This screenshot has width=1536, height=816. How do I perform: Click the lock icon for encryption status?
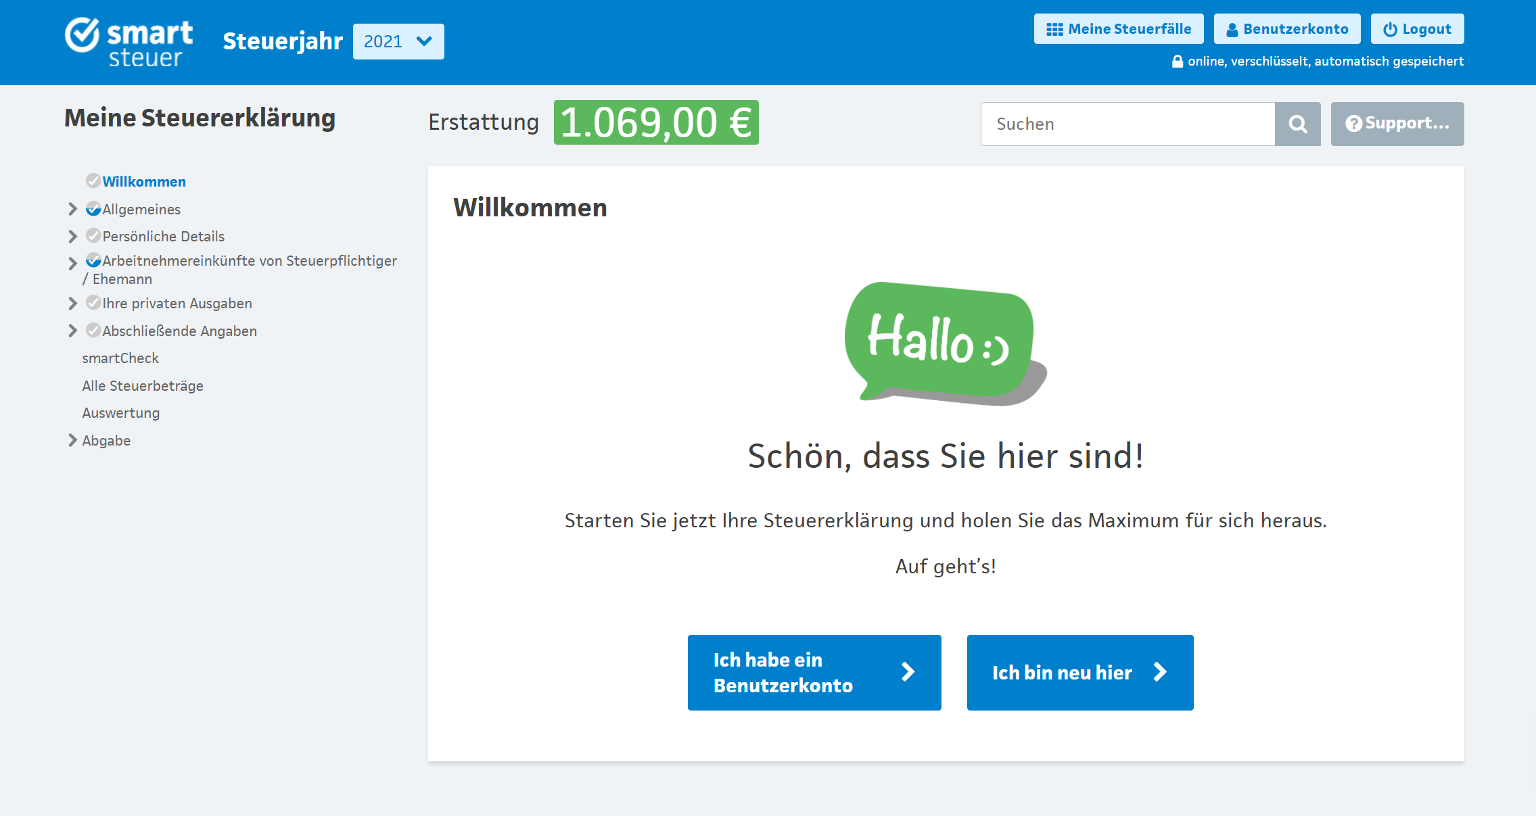(1176, 61)
